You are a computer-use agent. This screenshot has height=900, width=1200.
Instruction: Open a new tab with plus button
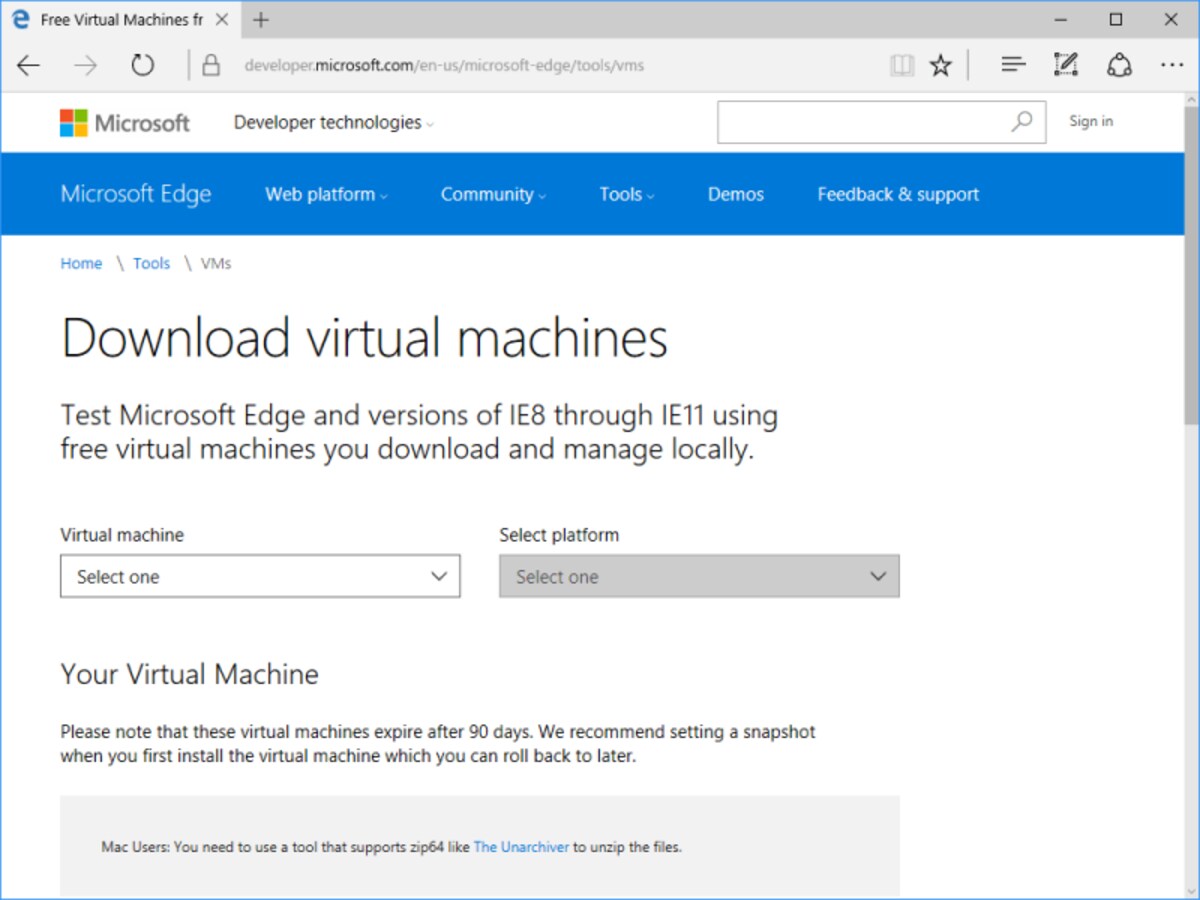click(261, 20)
